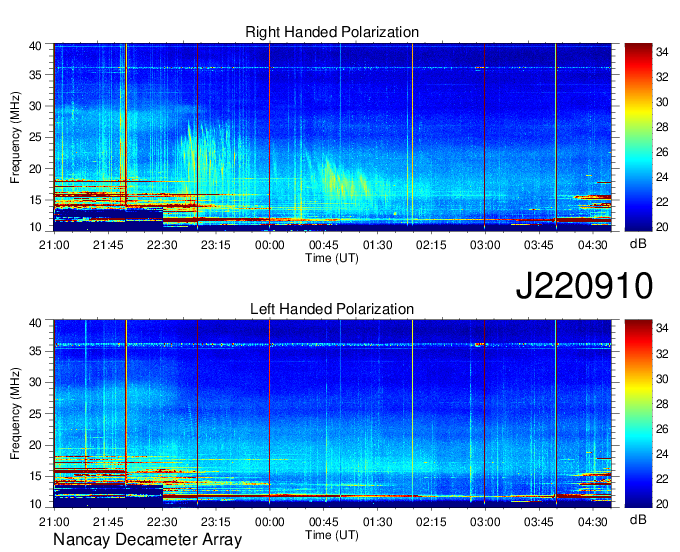680x552 pixels.
Task: Pick the 22:30 time tick on Left Handed plot
Action: pos(162,522)
